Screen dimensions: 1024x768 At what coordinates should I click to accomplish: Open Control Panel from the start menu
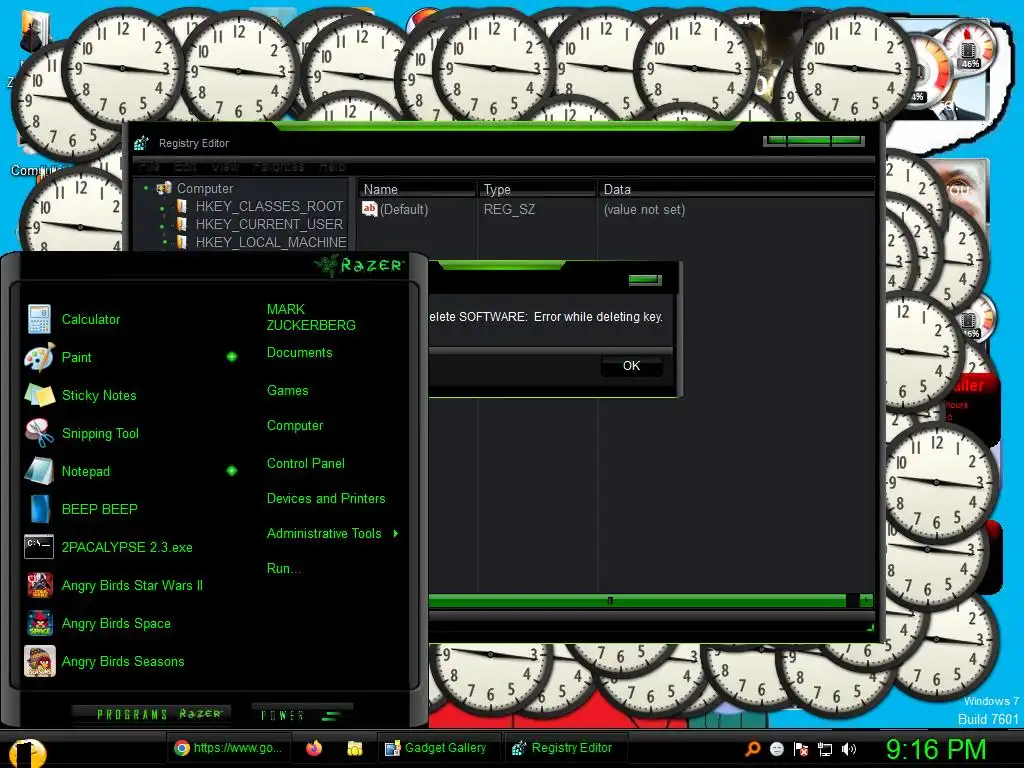coord(306,463)
